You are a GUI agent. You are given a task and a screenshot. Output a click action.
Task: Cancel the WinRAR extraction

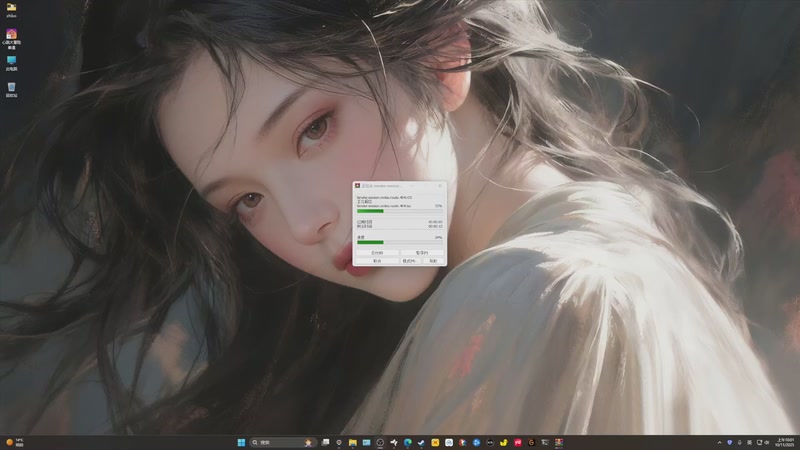(377, 261)
